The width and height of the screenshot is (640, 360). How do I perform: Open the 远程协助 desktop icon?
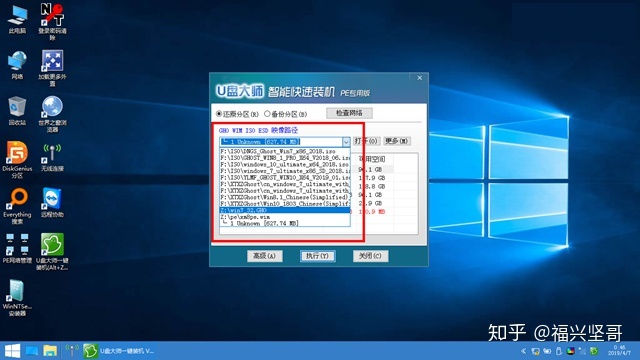pyautogui.click(x=52, y=203)
